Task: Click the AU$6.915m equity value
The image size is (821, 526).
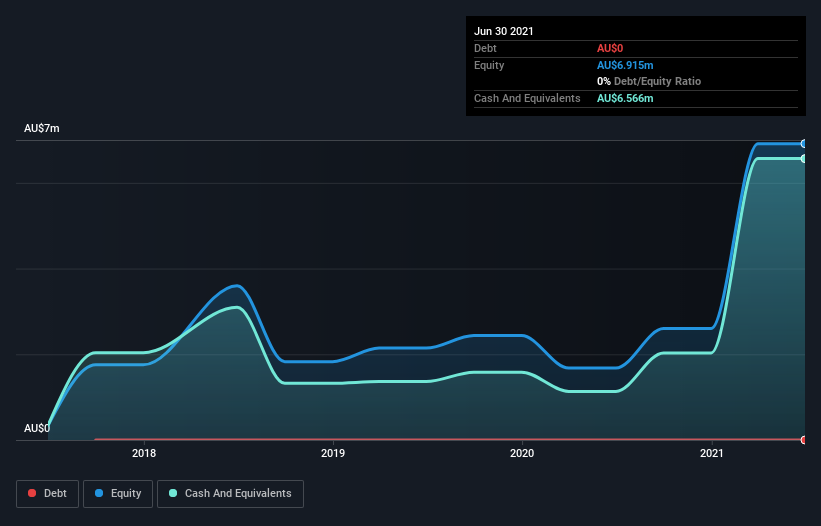Action: pyautogui.click(x=625, y=65)
